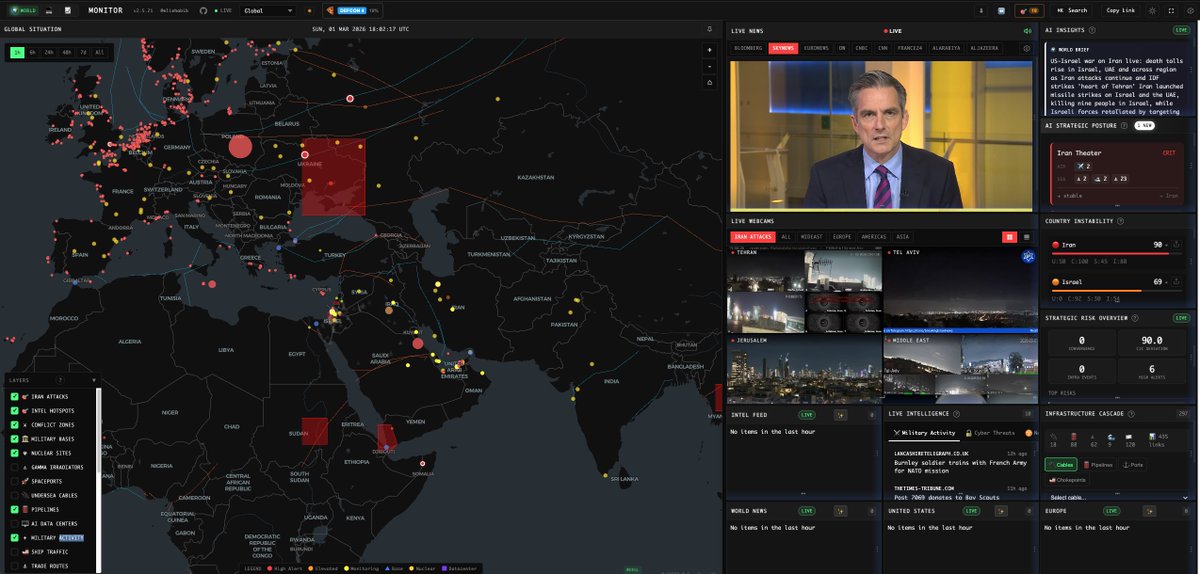Open Country Instability help icon
The width and height of the screenshot is (1200, 574).
click(1120, 221)
